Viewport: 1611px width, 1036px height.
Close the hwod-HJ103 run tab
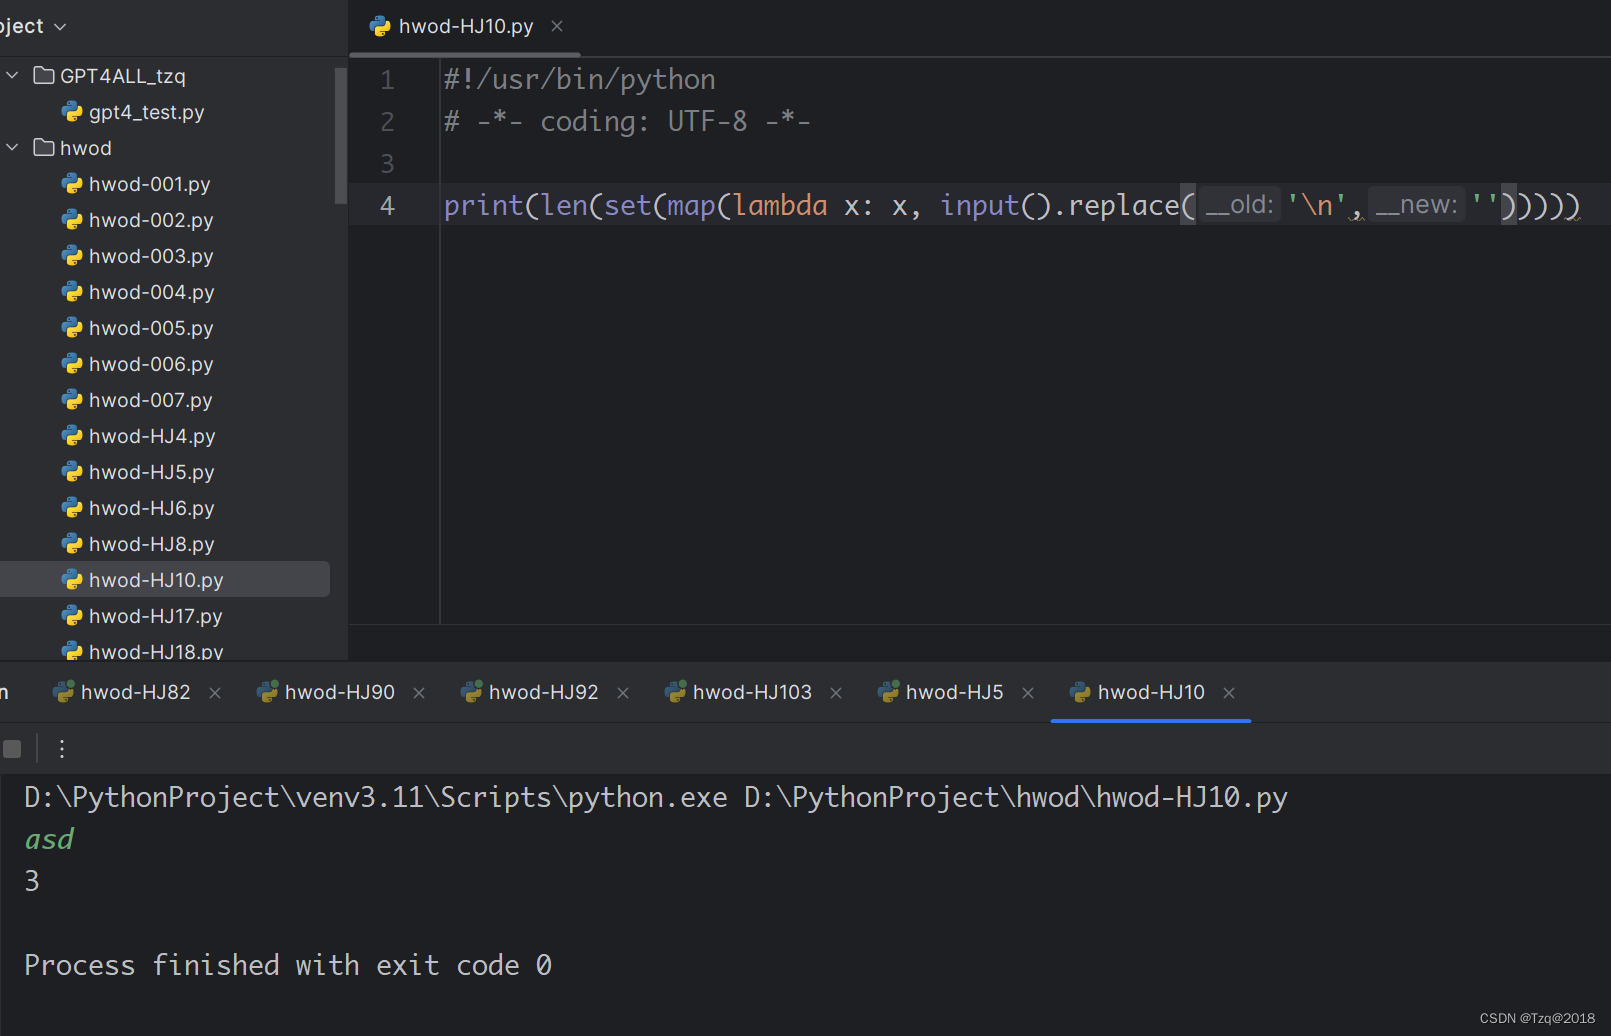[x=836, y=693]
